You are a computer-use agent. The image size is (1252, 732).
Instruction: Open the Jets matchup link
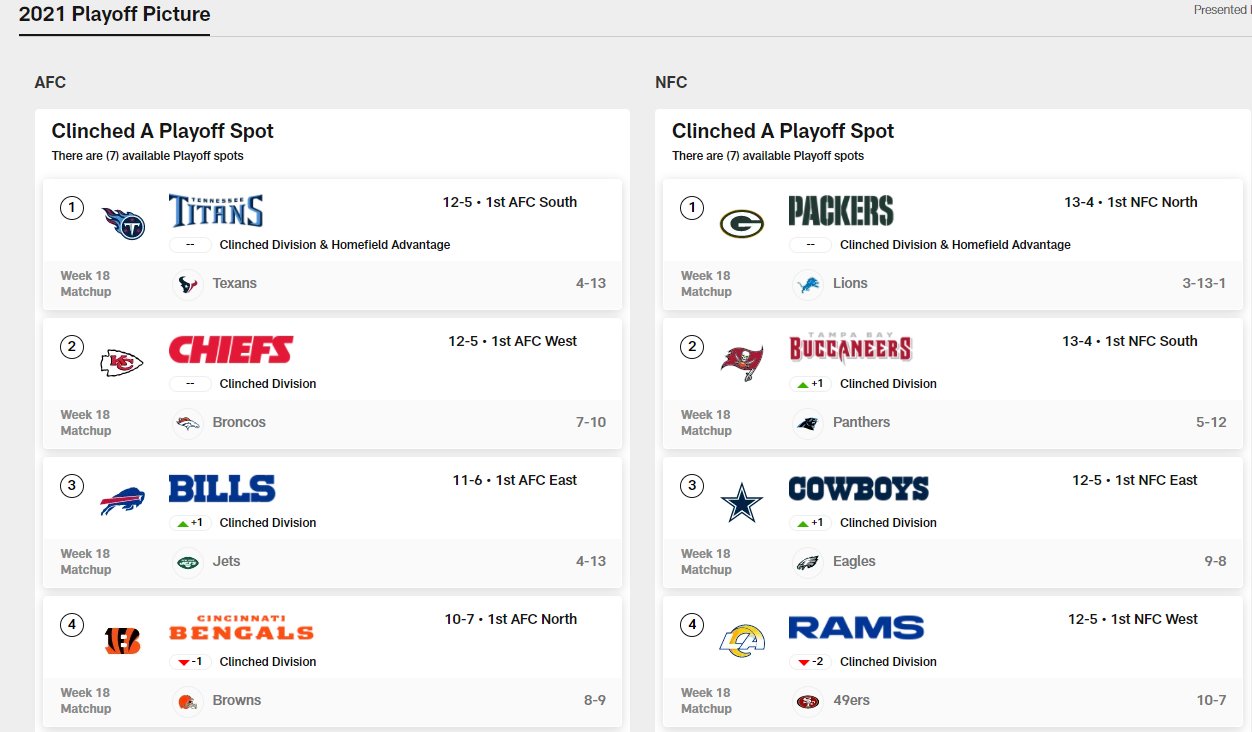tap(226, 562)
